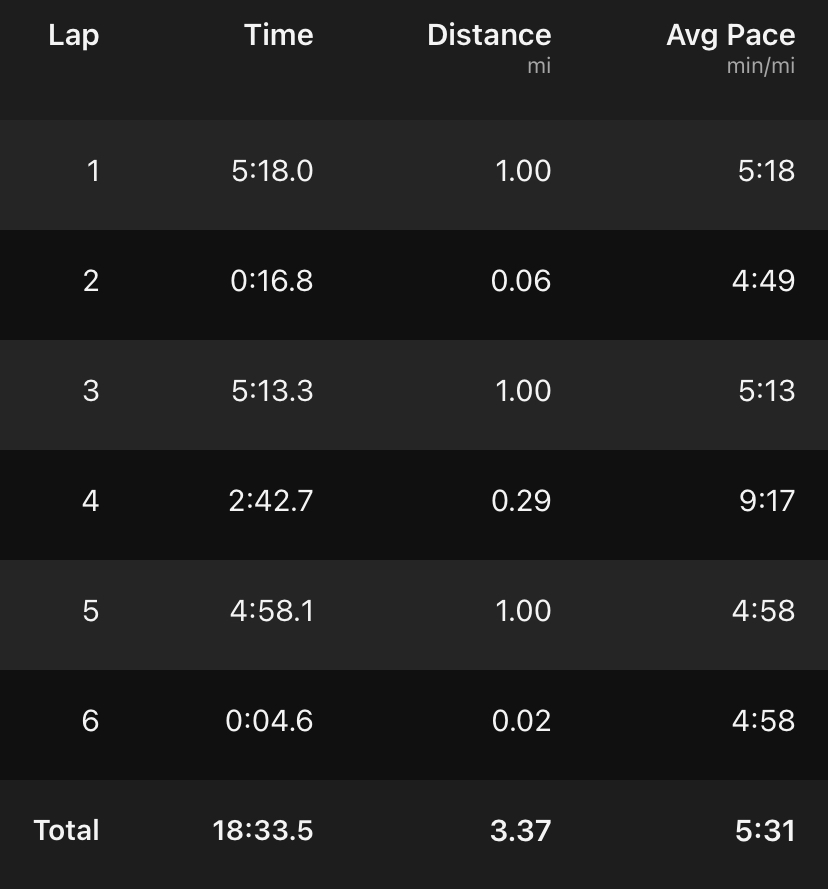The height and width of the screenshot is (889, 828).
Task: Tap the 0.29 distance value
Action: tap(521, 501)
